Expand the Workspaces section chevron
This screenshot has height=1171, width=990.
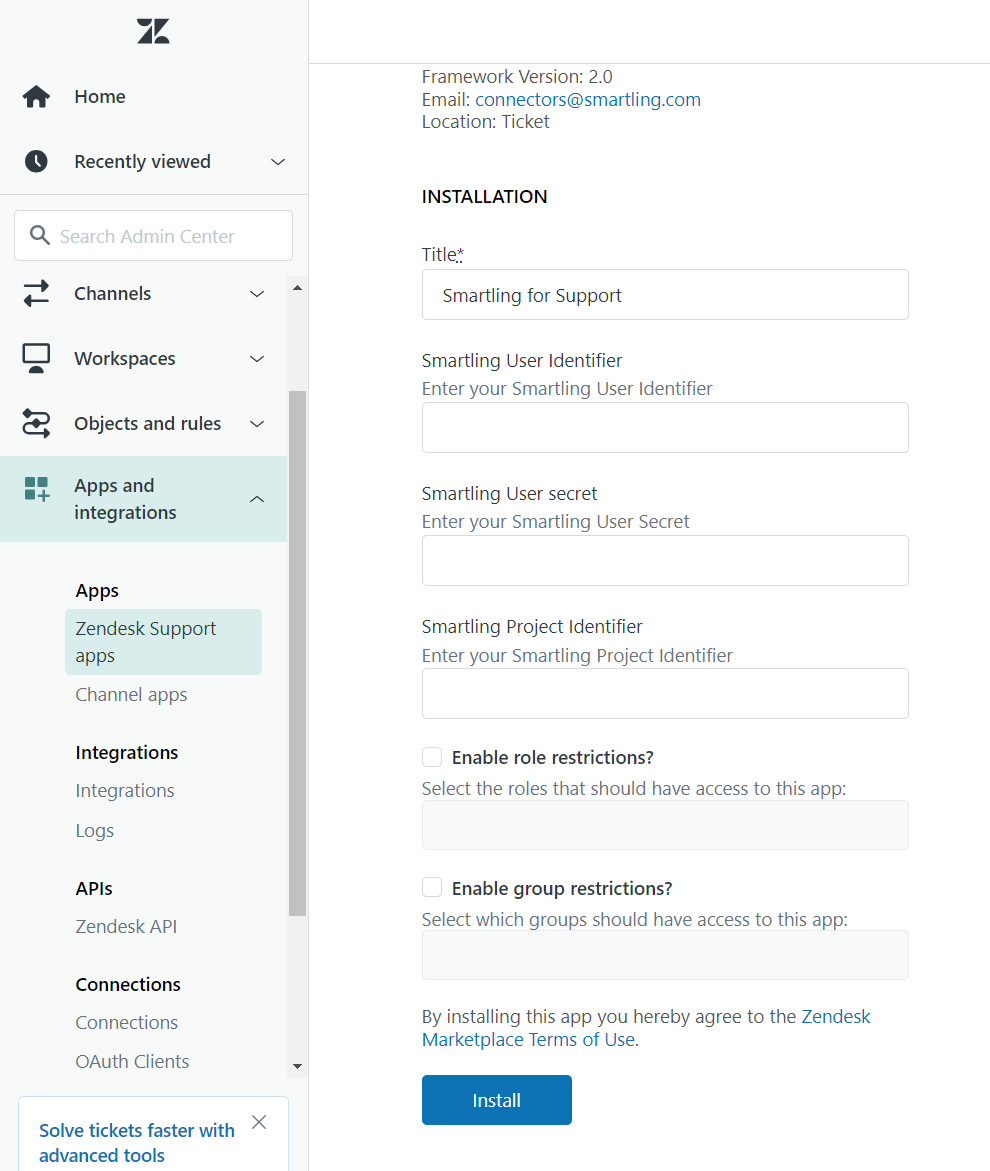click(257, 358)
